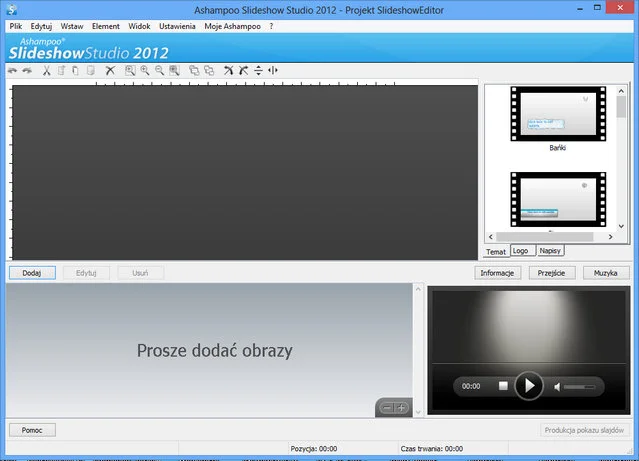639x461 pixels.
Task: Switch to the Napisy tab
Action: (x=550, y=251)
